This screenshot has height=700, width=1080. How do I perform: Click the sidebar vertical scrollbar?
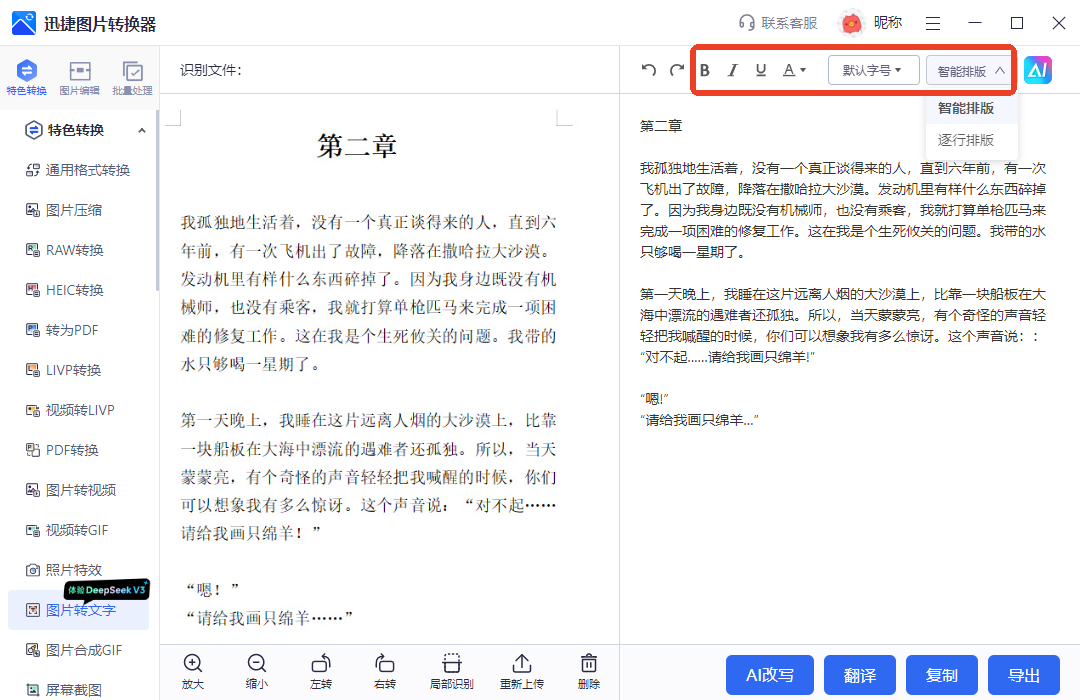point(157,200)
